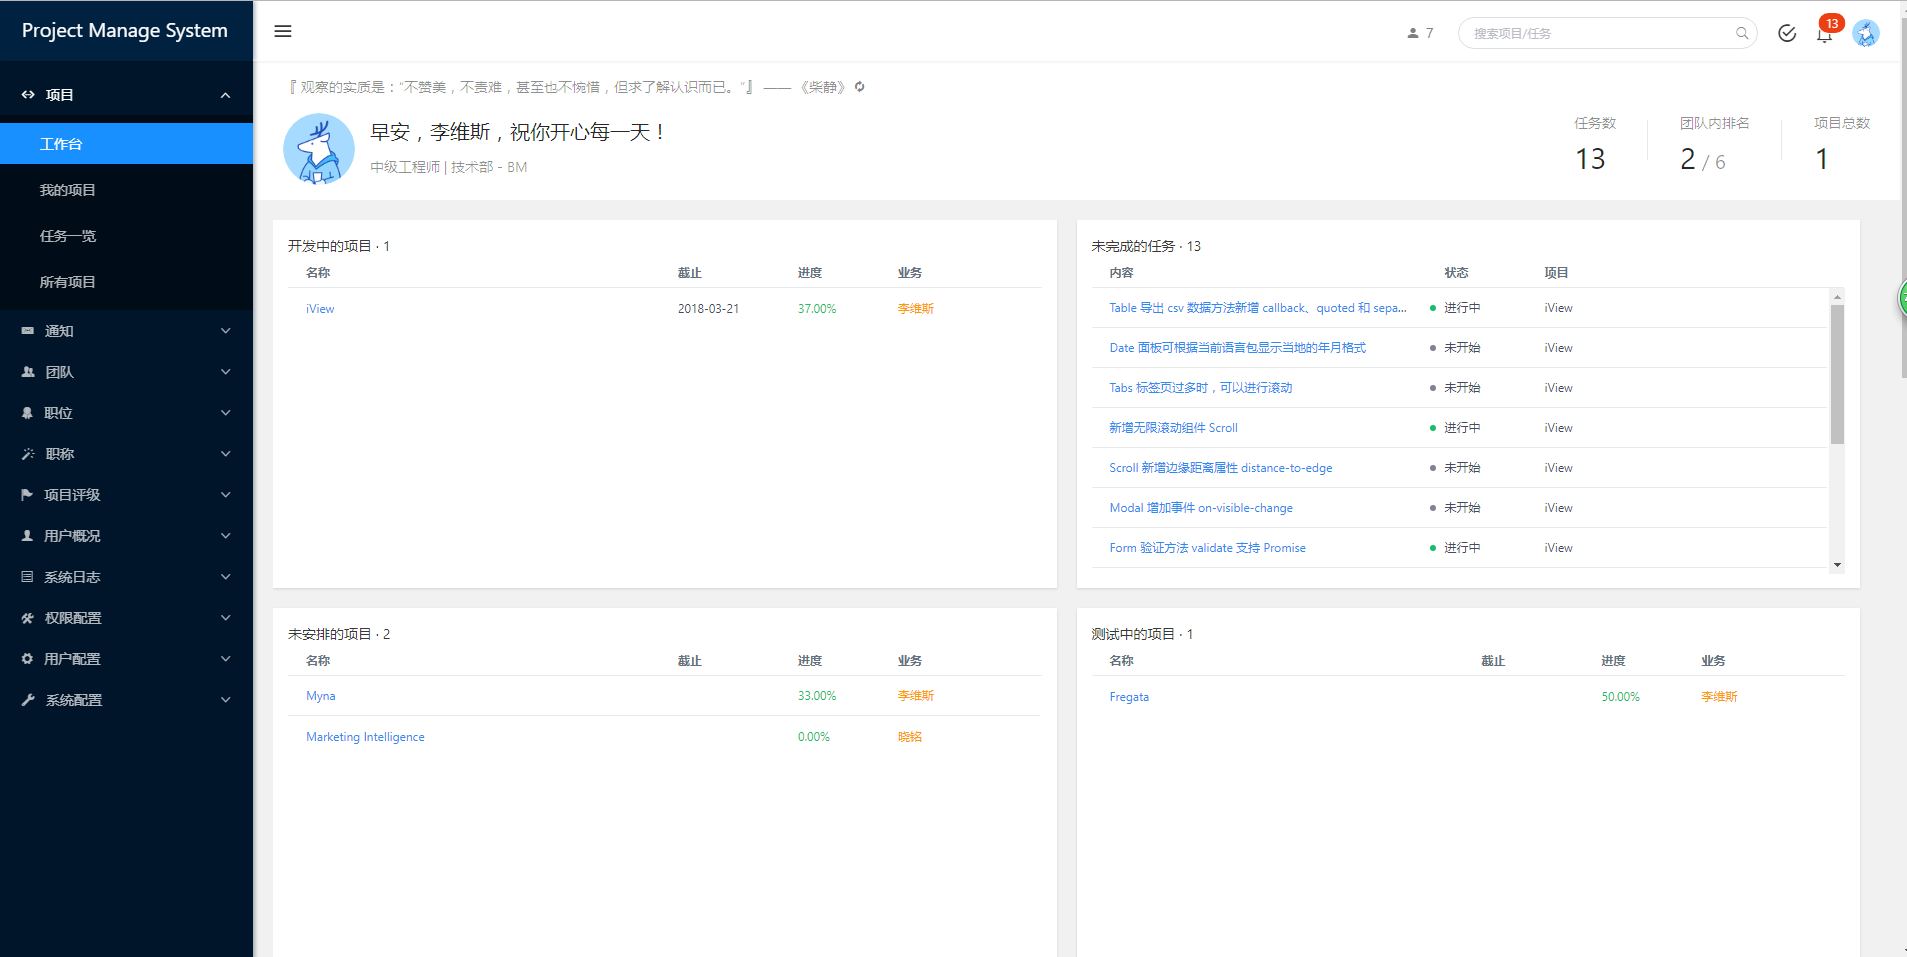Toggle the hamburger sidebar menu icon

(x=283, y=31)
